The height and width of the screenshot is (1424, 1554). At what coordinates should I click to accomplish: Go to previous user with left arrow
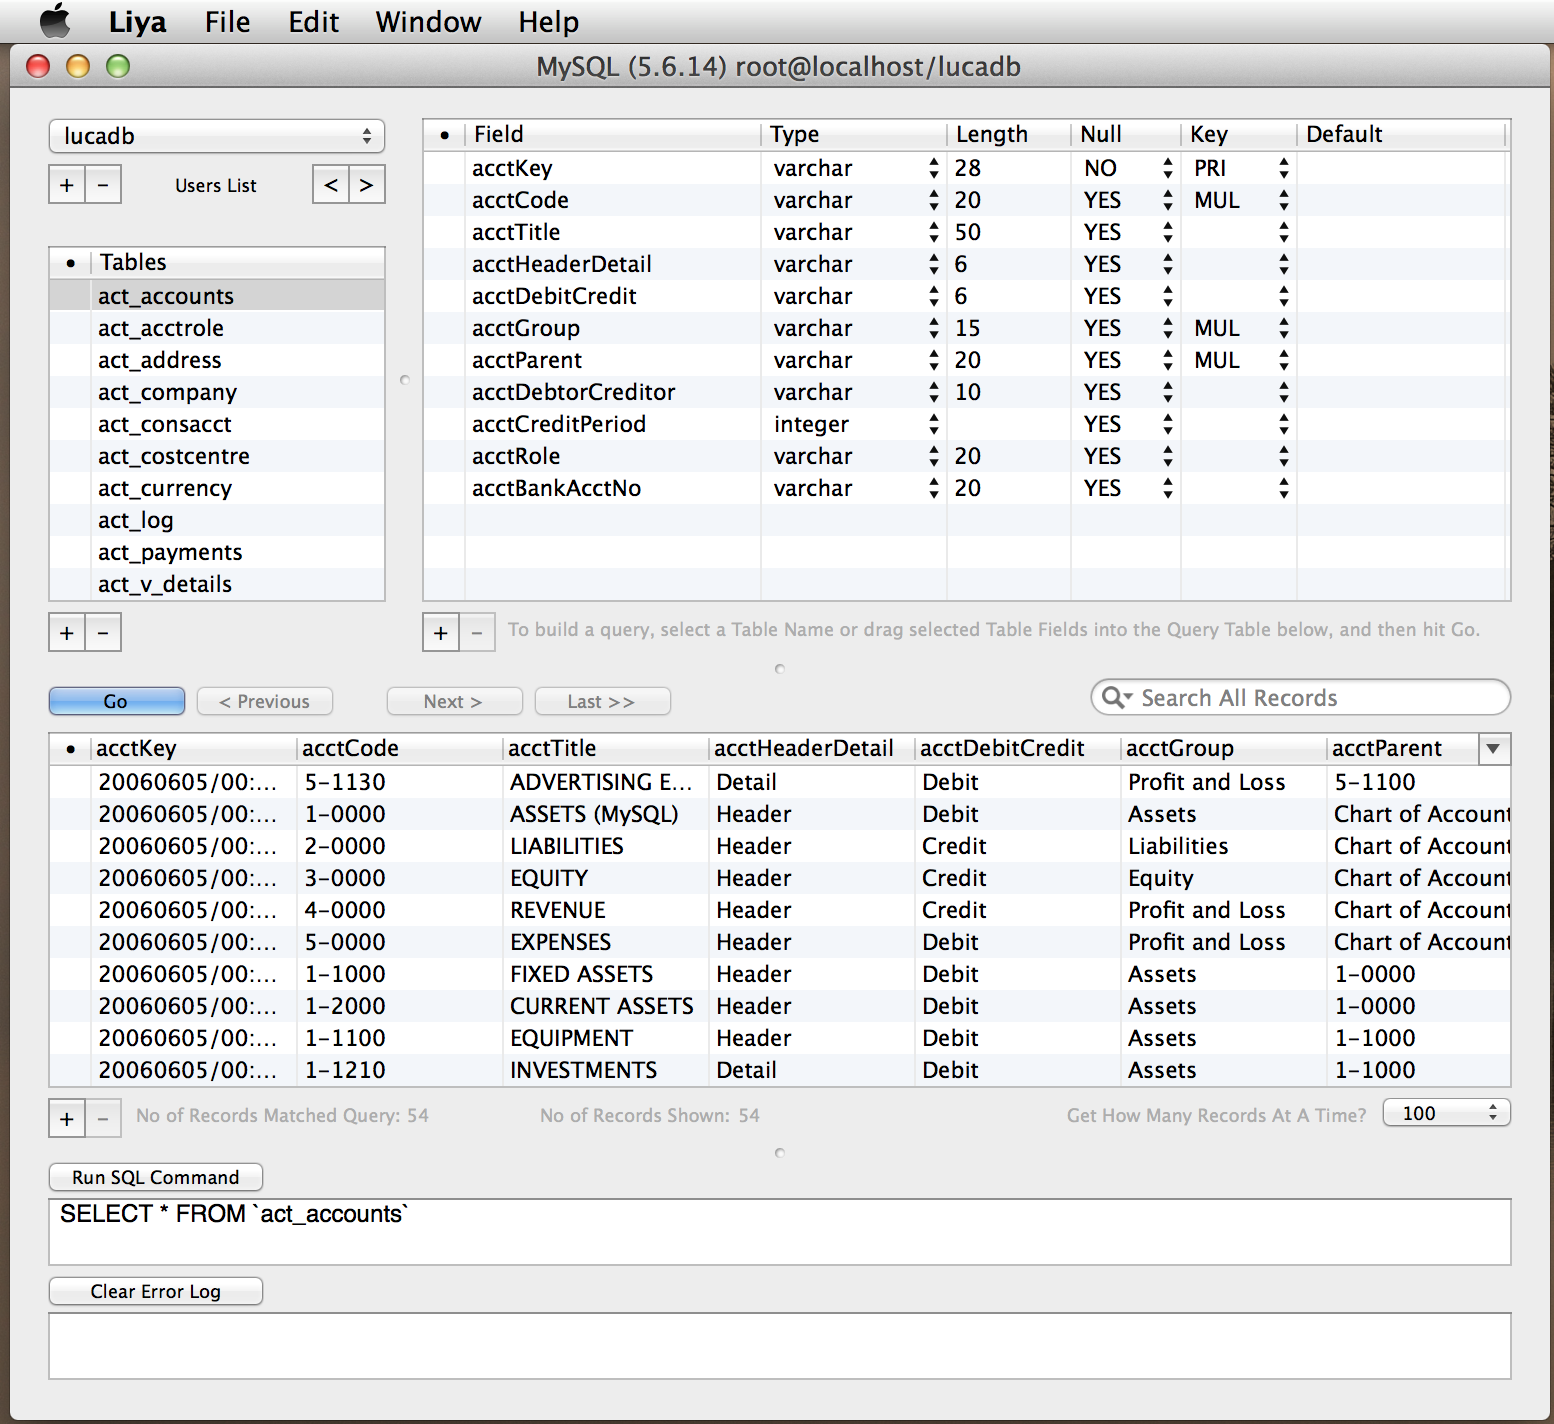click(x=331, y=185)
